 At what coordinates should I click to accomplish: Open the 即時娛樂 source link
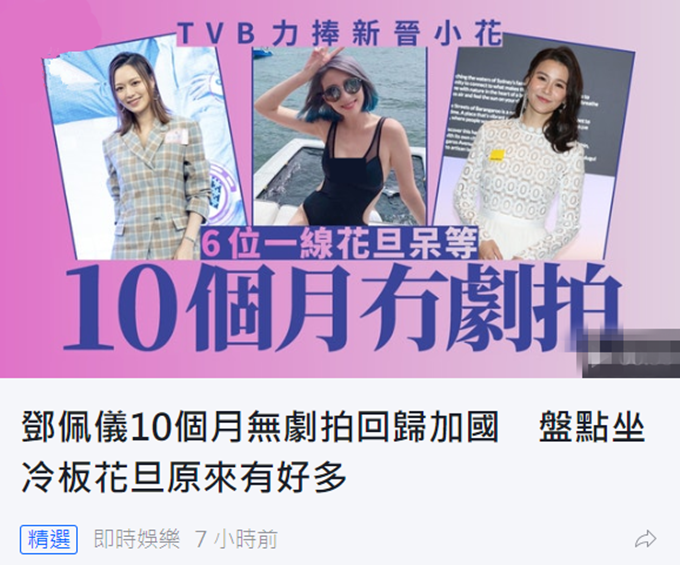point(137,539)
